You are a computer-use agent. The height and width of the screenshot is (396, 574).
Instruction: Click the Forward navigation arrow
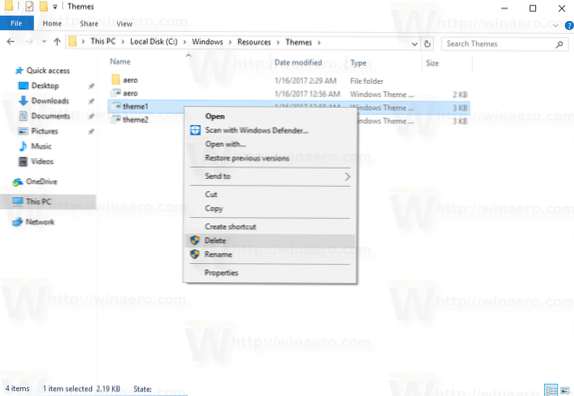click(29, 42)
